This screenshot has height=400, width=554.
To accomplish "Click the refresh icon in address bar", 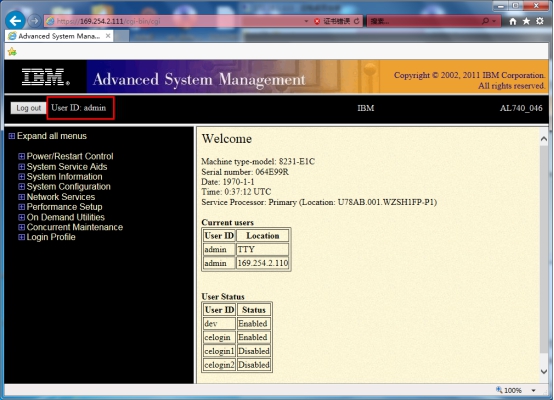I will [x=356, y=21].
